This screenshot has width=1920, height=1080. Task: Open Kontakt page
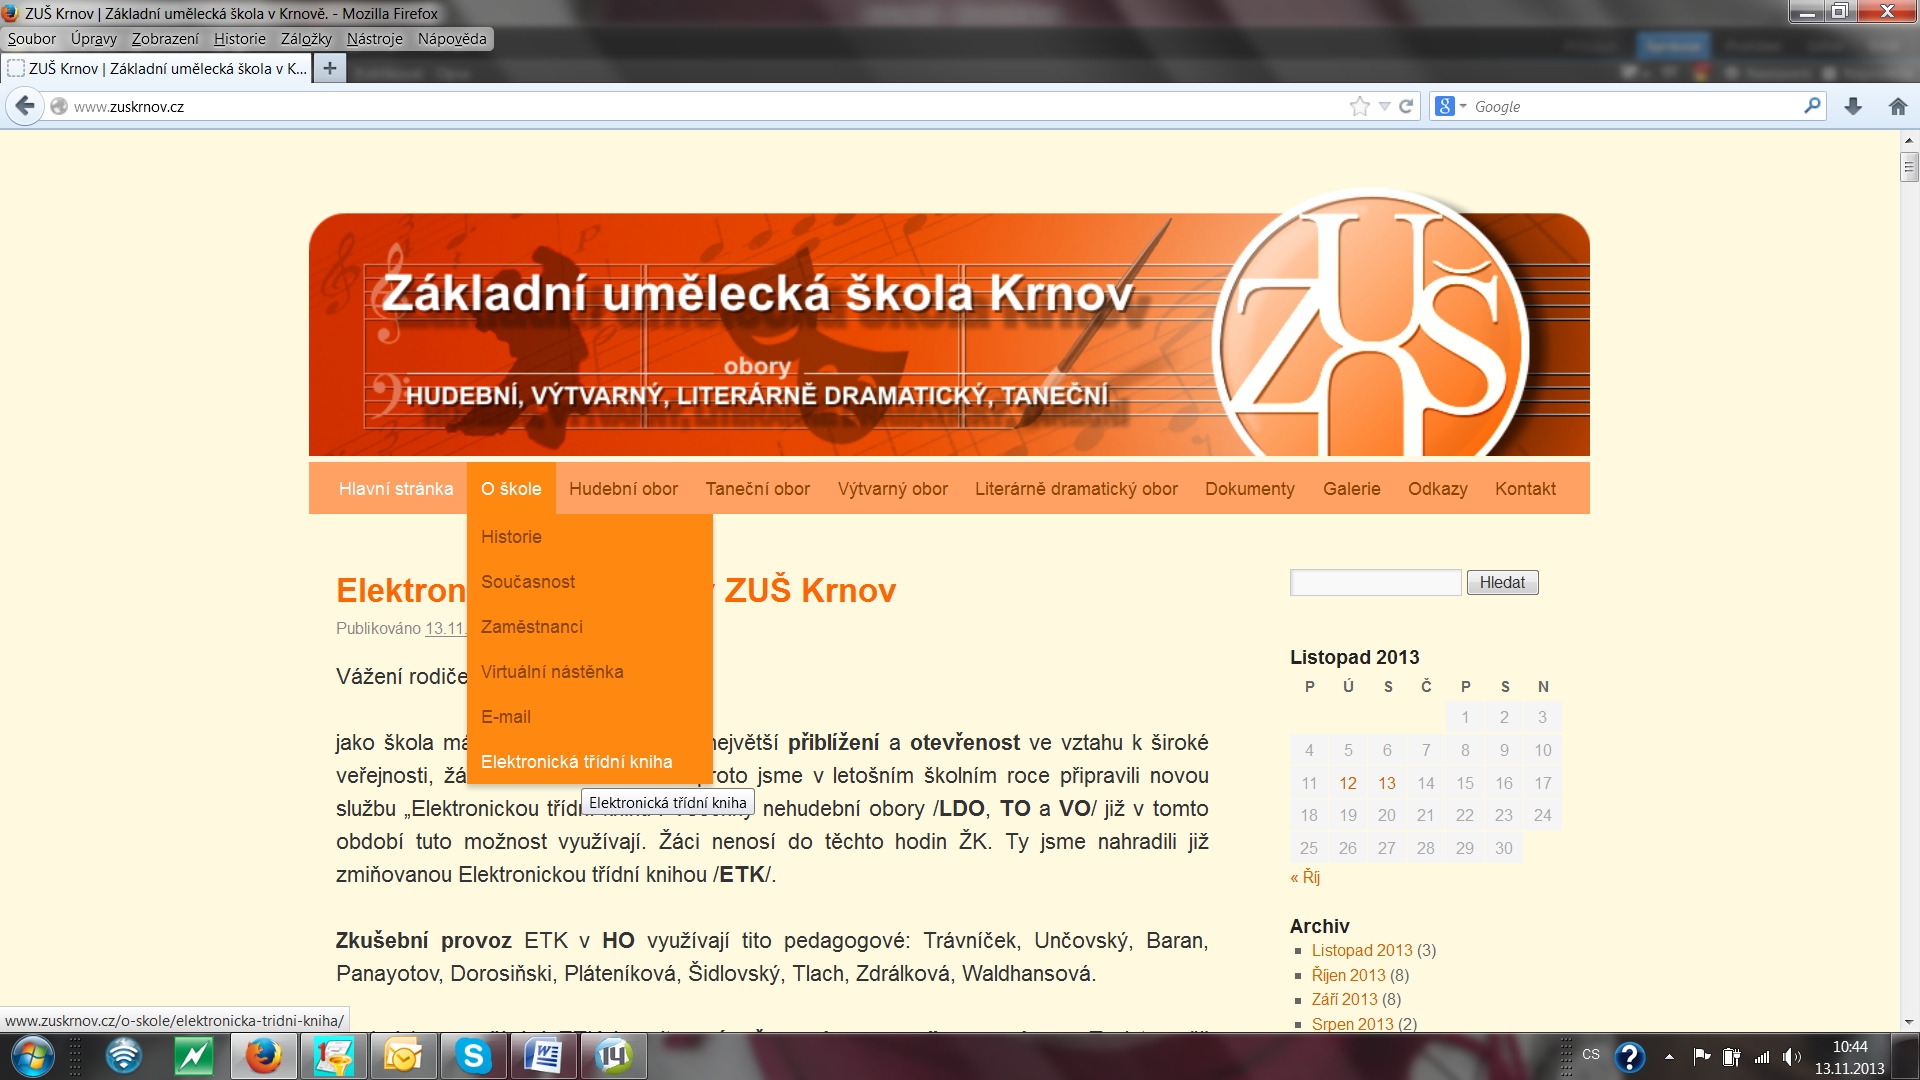click(x=1526, y=489)
